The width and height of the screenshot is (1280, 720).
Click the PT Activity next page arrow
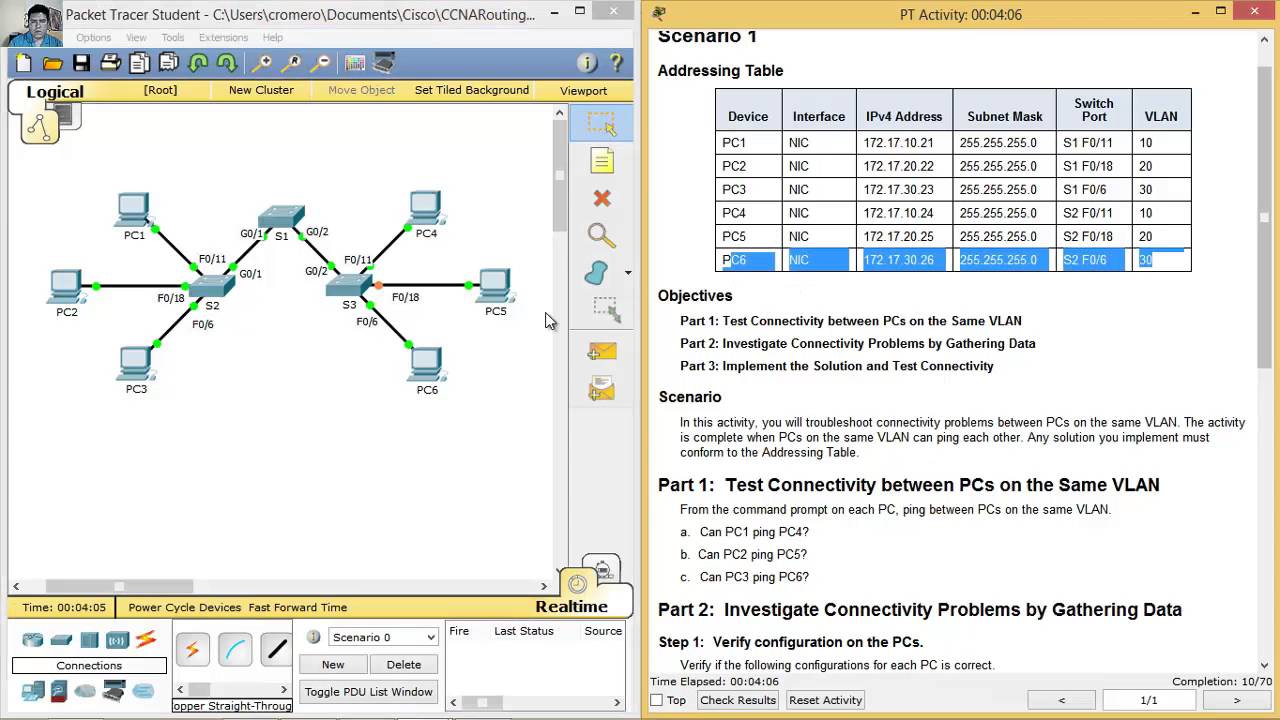[1236, 700]
